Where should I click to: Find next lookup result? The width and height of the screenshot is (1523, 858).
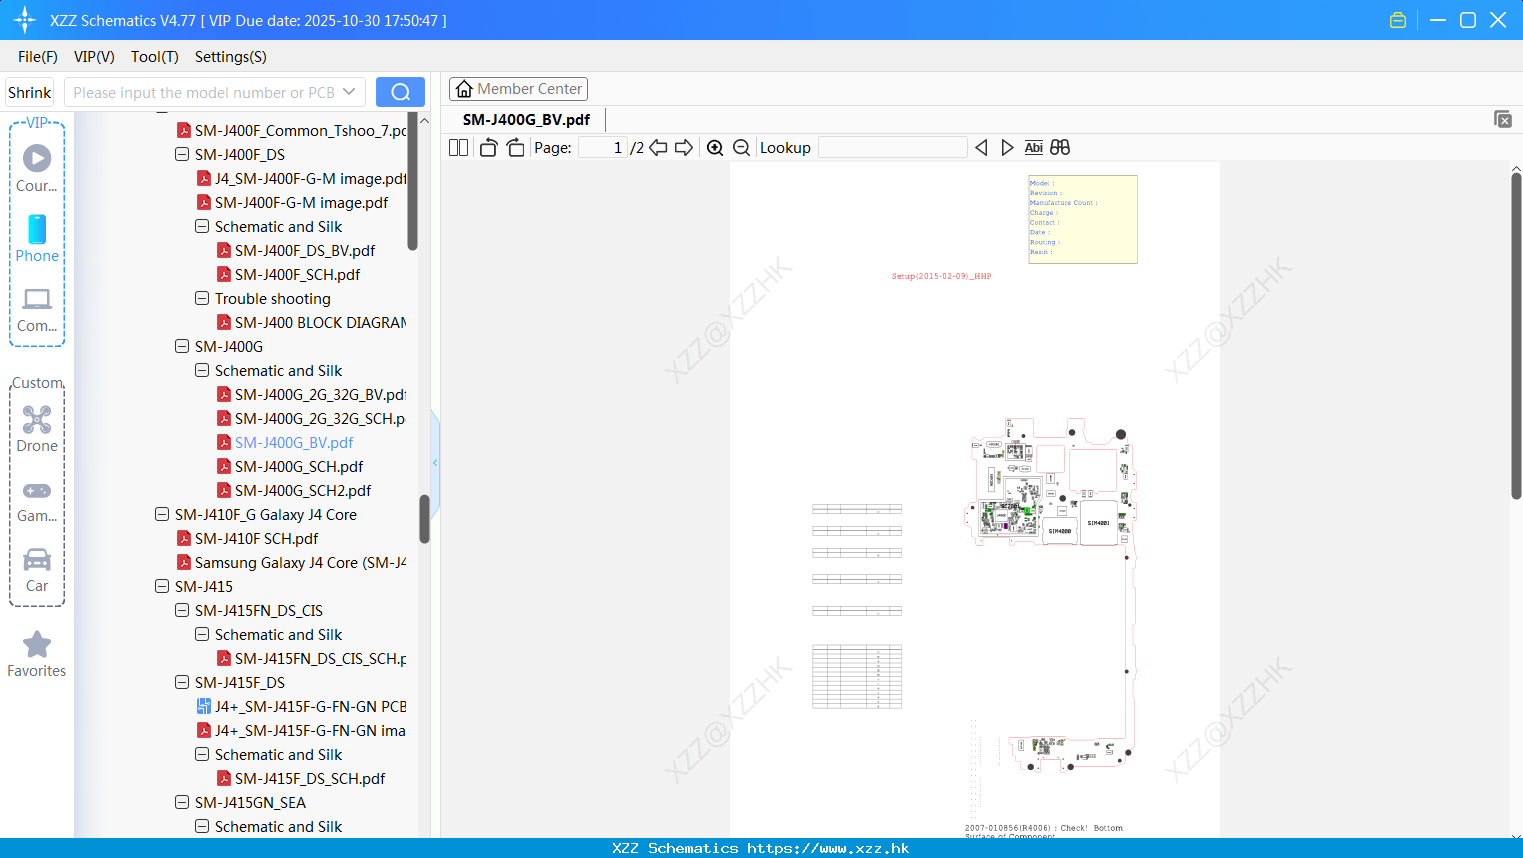coord(1007,148)
